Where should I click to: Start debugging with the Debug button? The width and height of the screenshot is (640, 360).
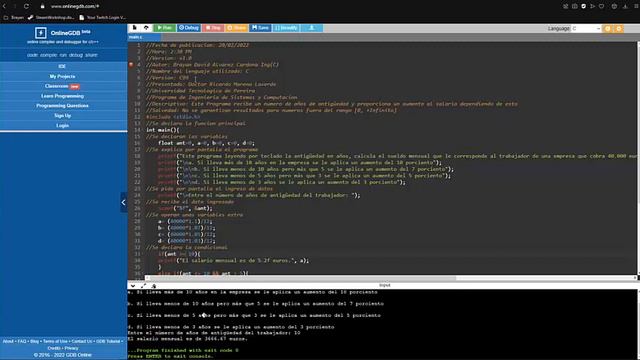189,28
